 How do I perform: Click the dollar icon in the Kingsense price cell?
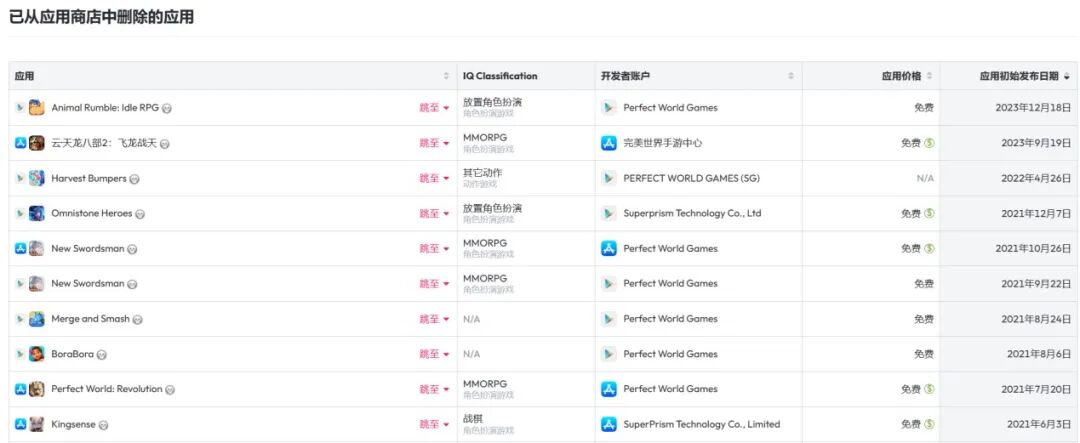click(929, 424)
